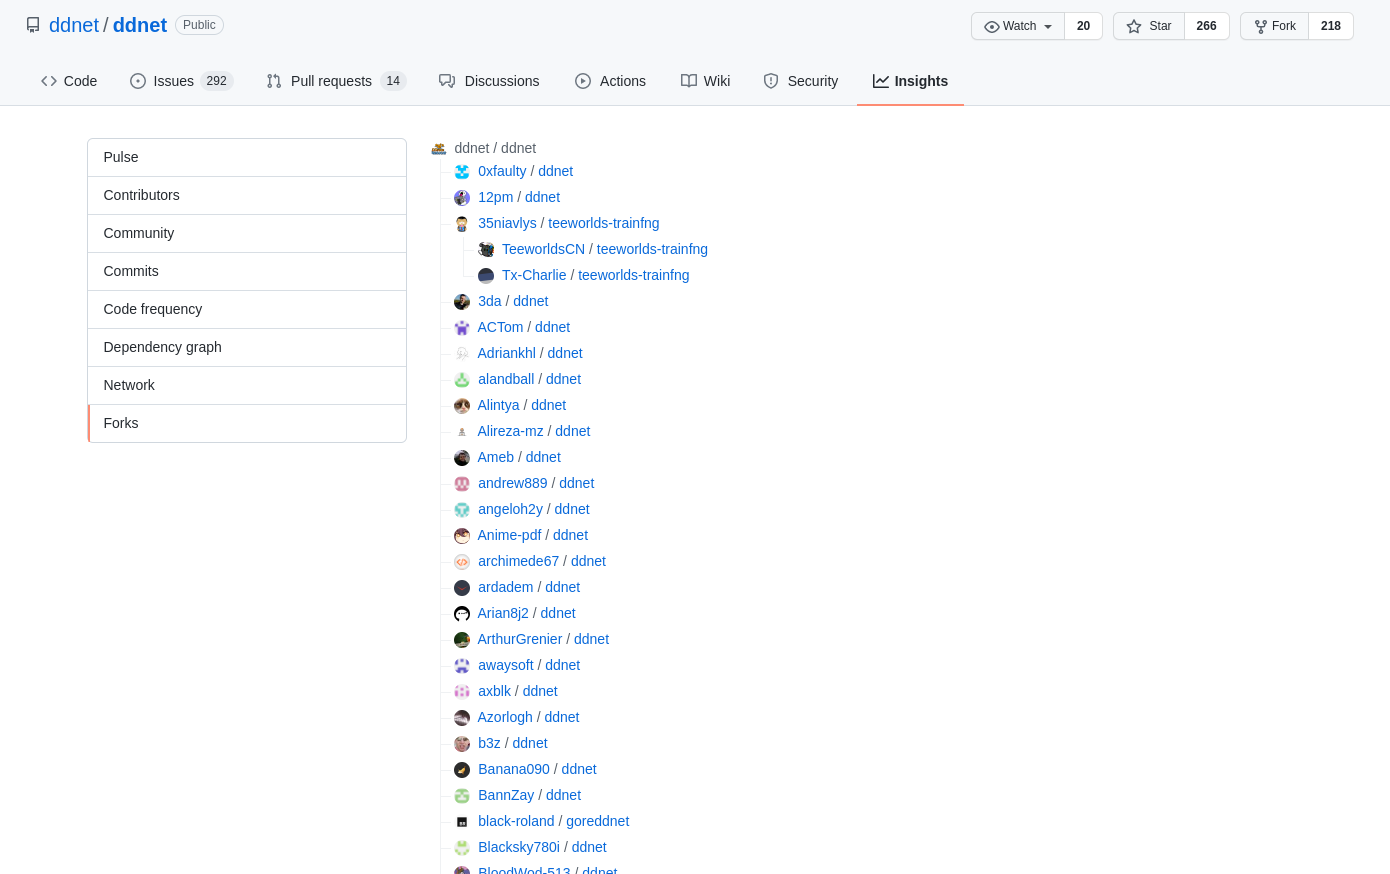This screenshot has width=1390, height=874.
Task: Click the black-roland avatar icon
Action: click(x=462, y=822)
